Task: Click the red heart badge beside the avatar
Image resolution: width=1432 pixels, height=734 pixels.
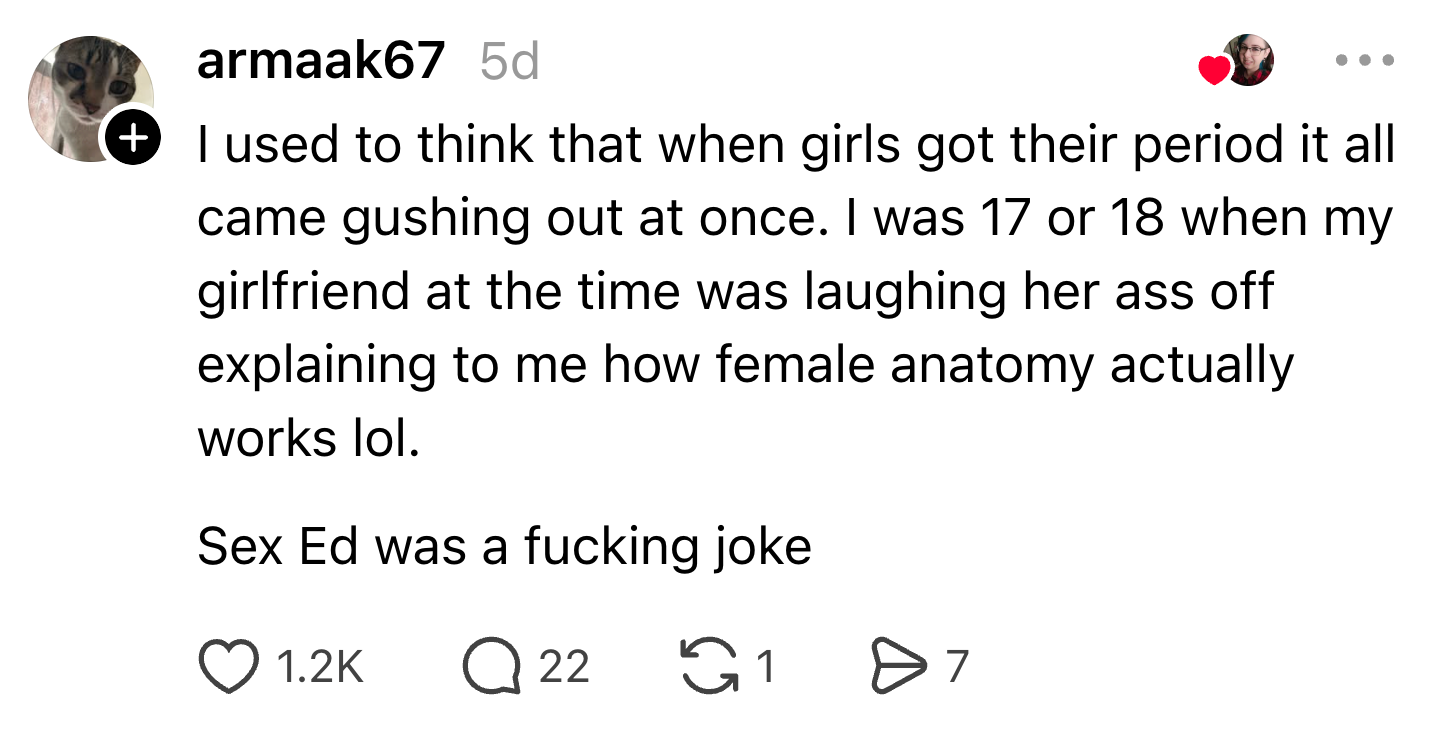Action: point(1213,70)
